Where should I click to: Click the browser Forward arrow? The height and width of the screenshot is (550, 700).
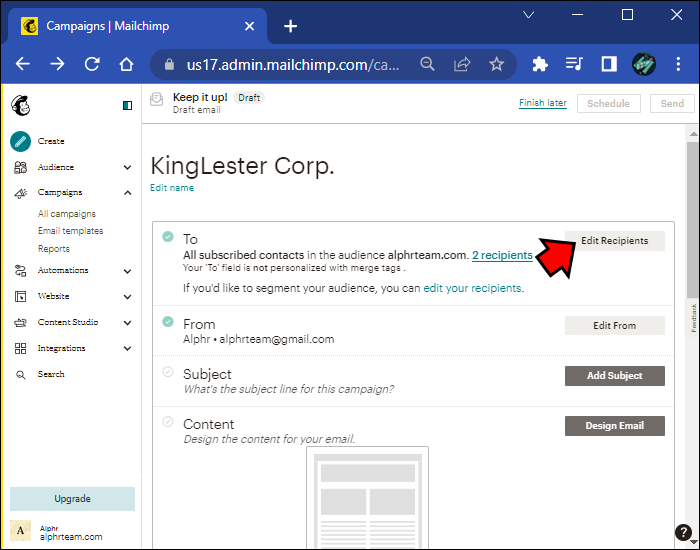pyautogui.click(x=57, y=64)
